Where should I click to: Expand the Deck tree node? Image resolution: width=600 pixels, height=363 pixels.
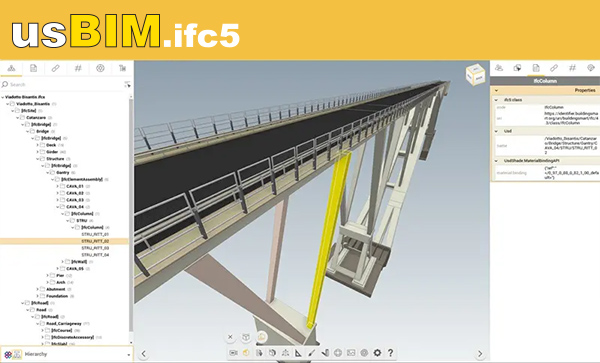point(38,145)
